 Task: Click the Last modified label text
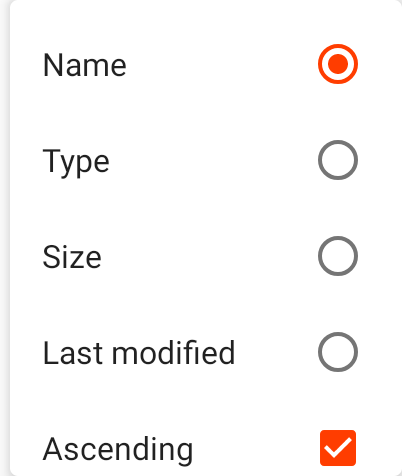point(139,353)
